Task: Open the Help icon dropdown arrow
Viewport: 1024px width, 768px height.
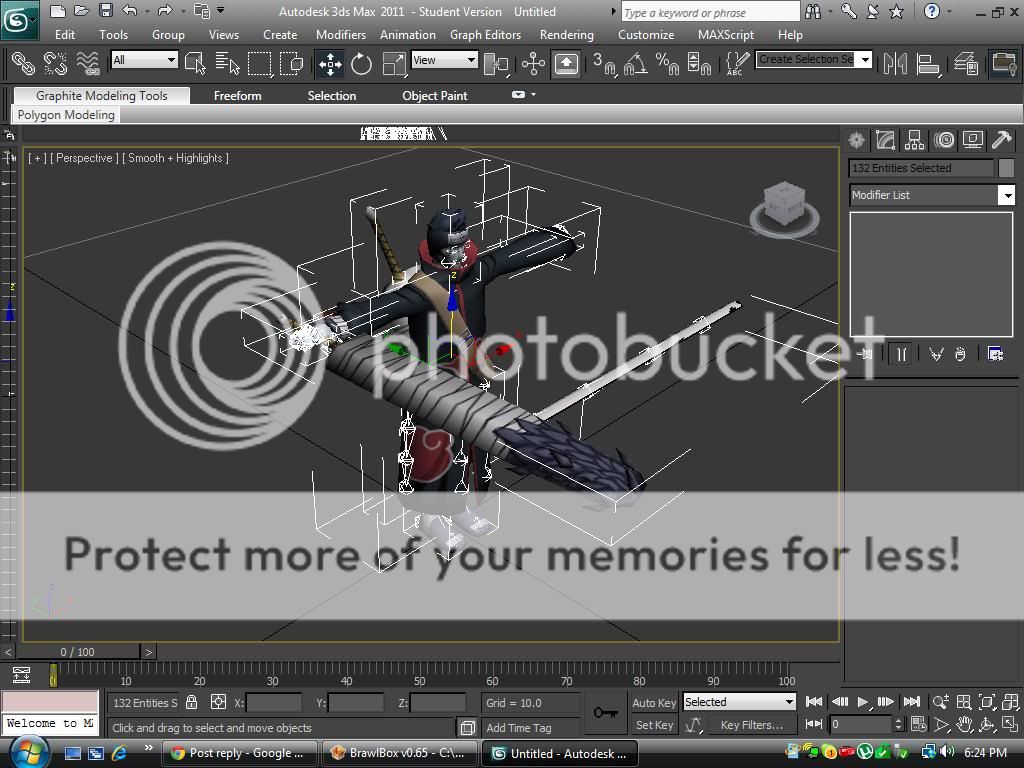Action: (x=949, y=11)
